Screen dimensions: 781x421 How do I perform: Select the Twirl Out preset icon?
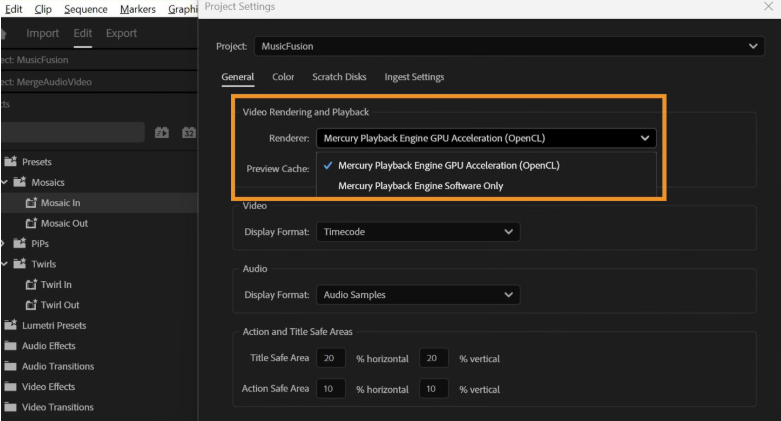tap(31, 305)
